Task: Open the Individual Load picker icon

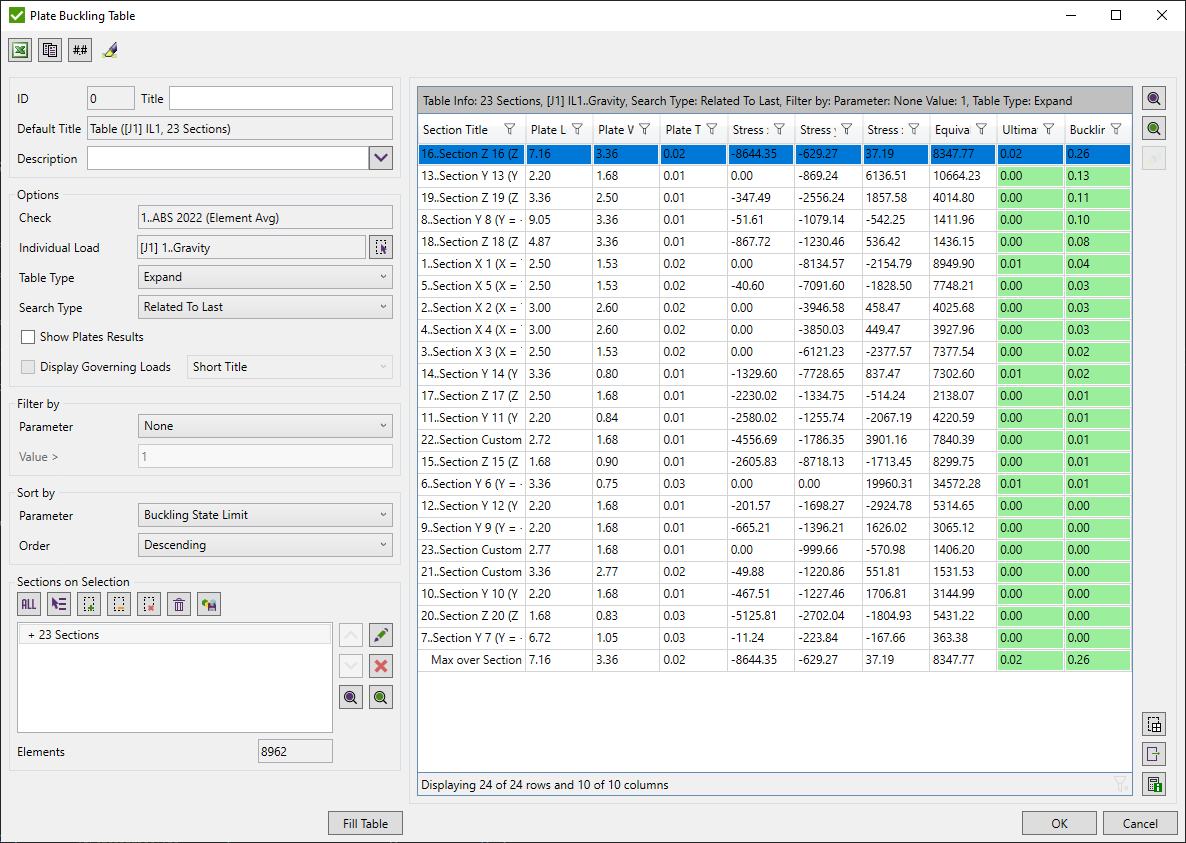Action: pos(380,248)
